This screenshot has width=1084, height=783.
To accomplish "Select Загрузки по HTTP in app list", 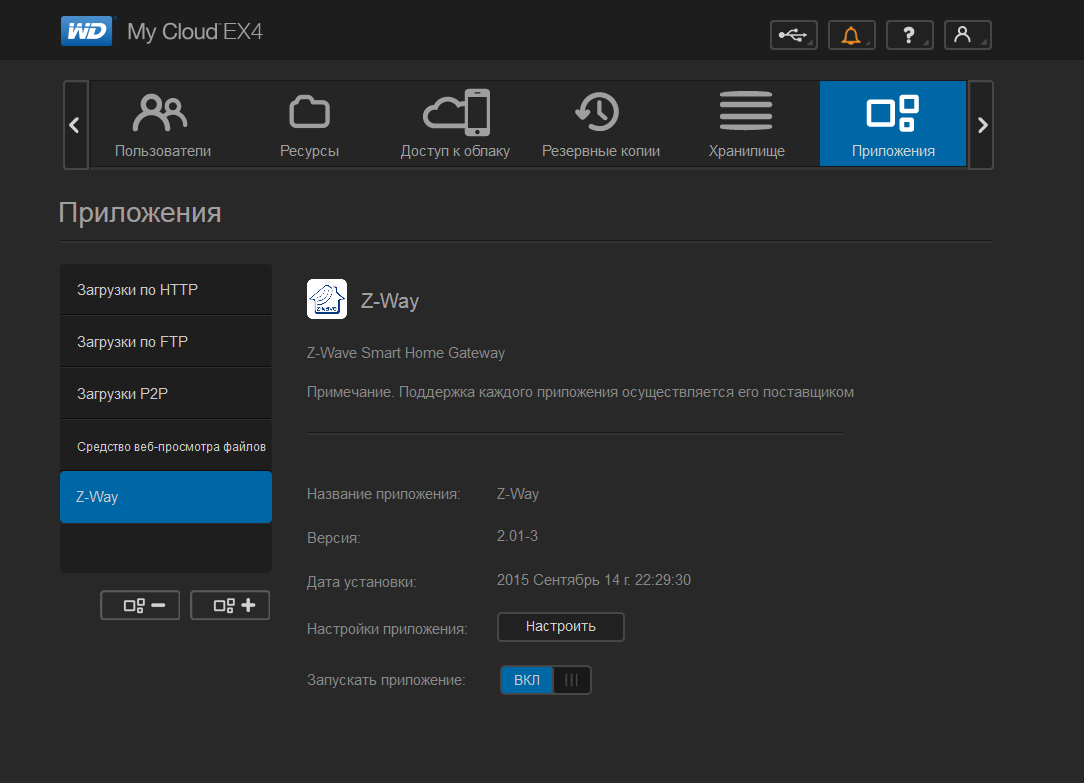I will (x=166, y=290).
